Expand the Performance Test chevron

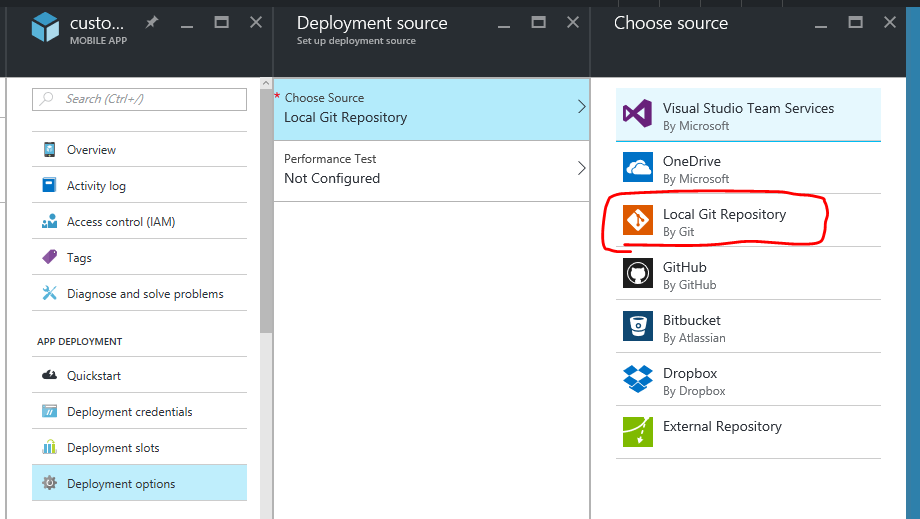click(581, 168)
